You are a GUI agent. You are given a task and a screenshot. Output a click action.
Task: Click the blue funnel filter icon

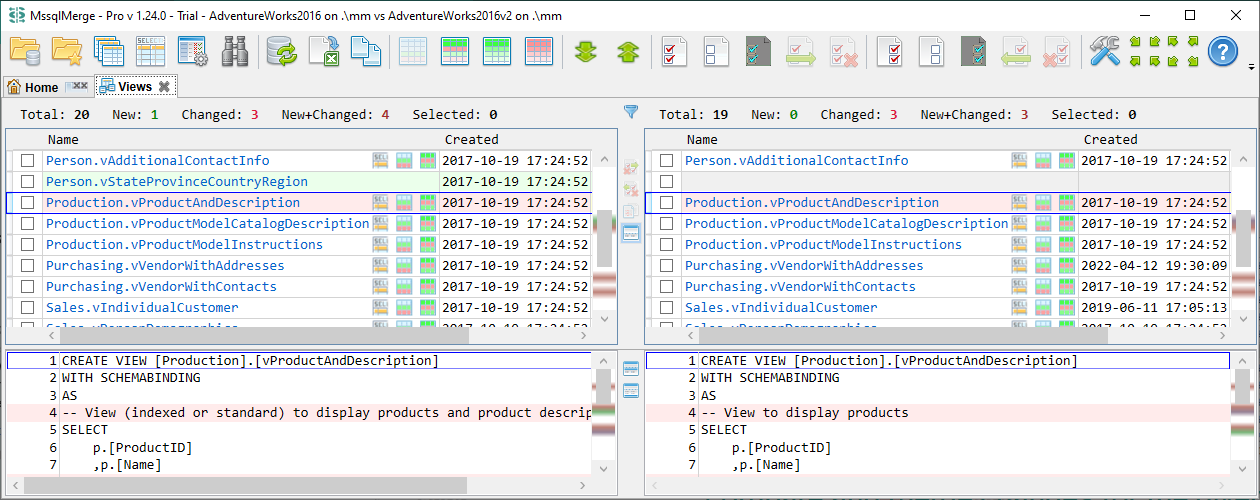click(x=631, y=112)
